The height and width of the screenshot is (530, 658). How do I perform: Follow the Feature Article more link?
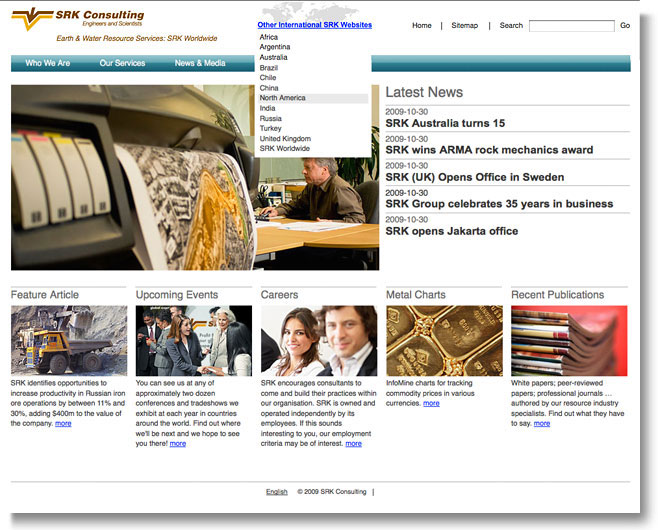63,423
